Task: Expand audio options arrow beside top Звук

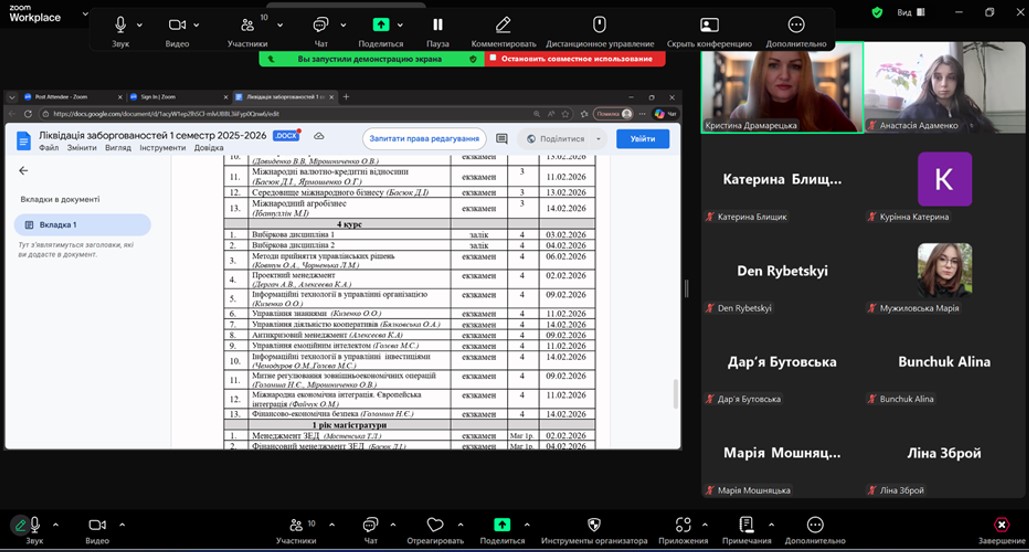Action: pos(140,25)
